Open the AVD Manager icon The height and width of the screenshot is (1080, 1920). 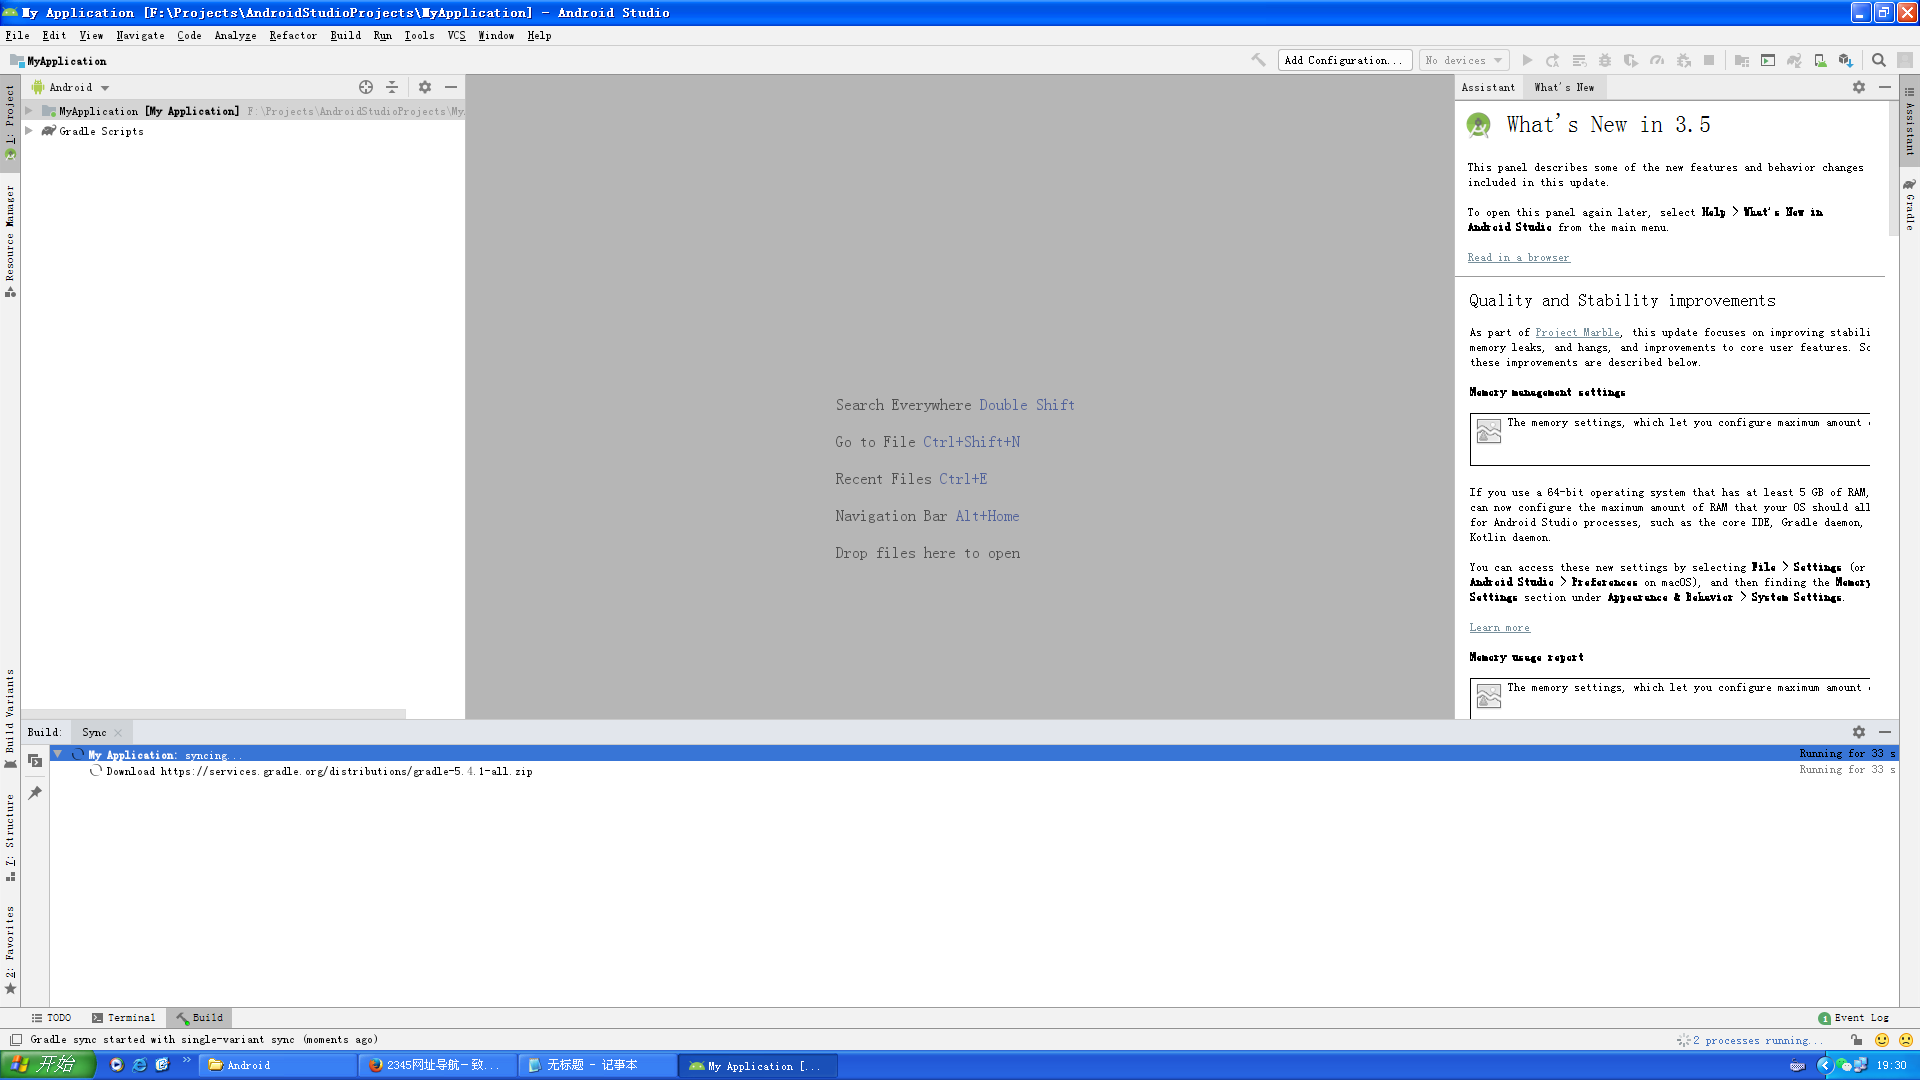pos(1820,60)
